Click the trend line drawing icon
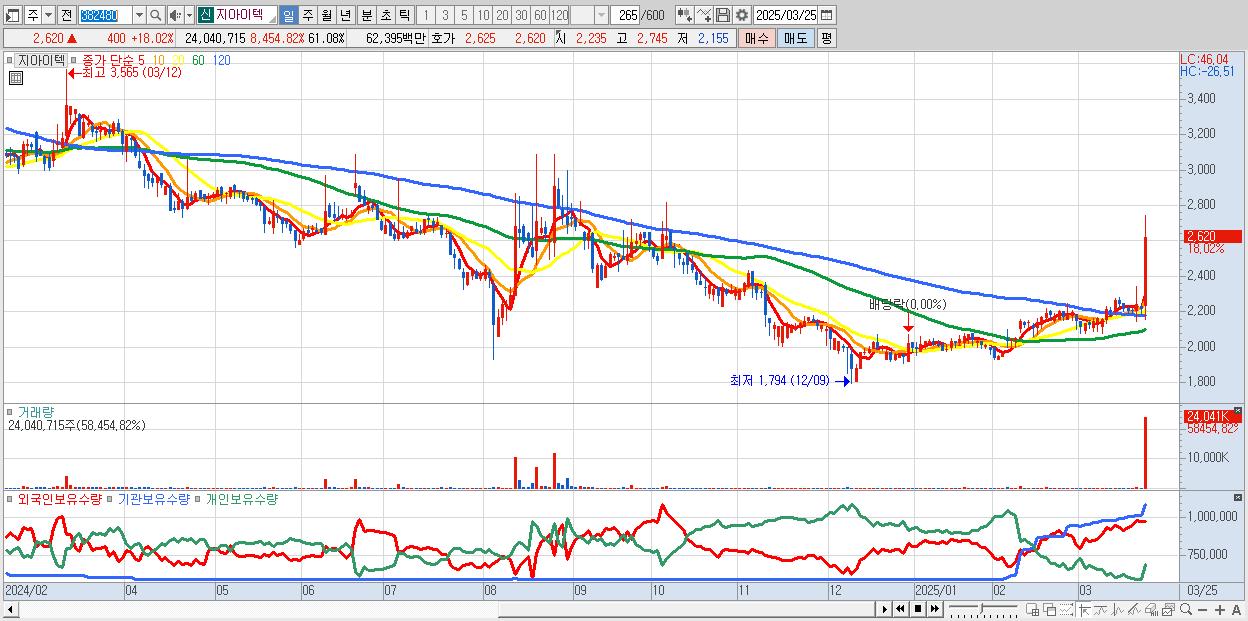1248x621 pixels. point(1134,609)
